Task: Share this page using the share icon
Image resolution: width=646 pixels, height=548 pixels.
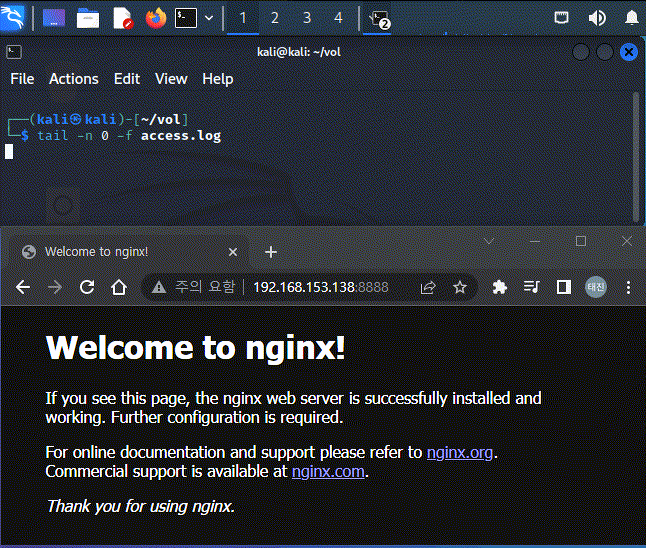Action: [428, 287]
